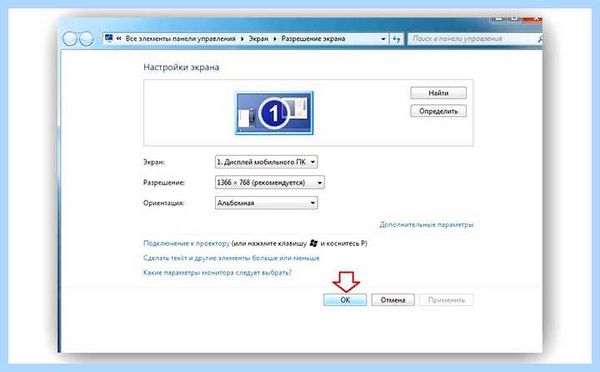Click the 'Экран:' label

[154, 162]
